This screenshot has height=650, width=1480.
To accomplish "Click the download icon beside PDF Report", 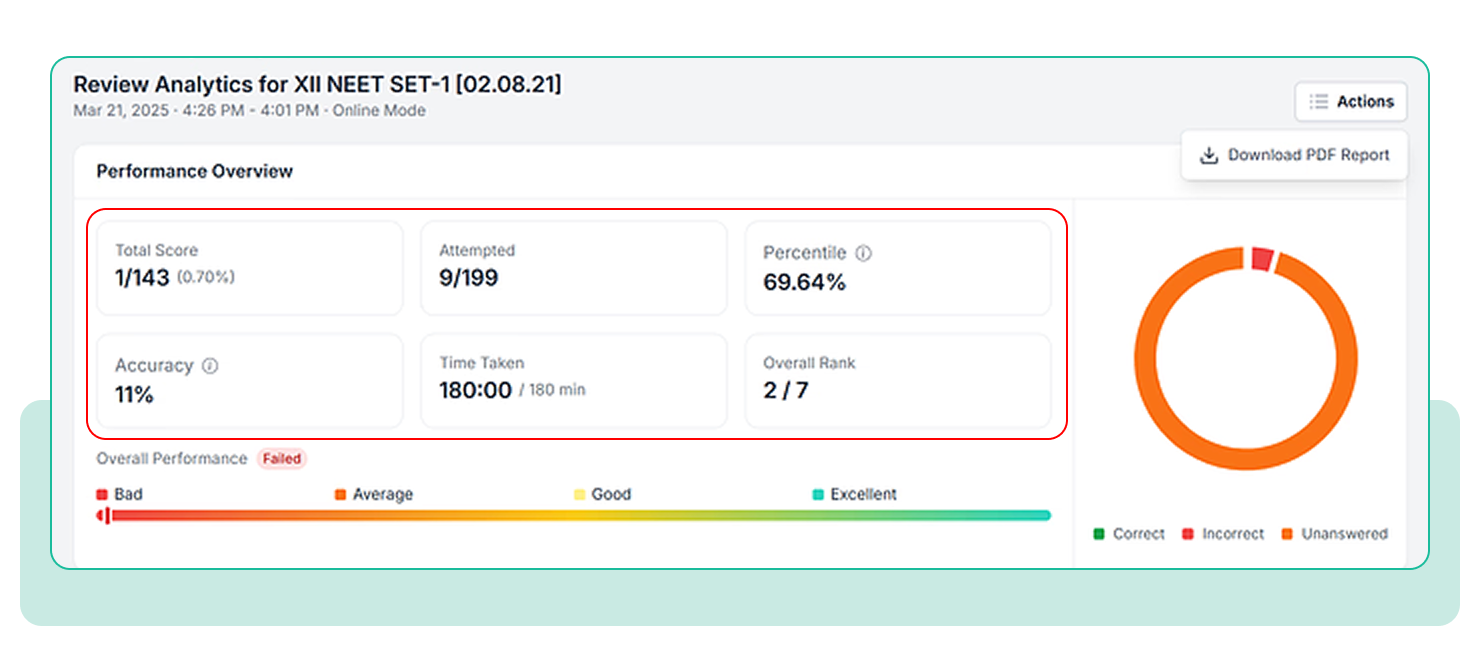I will click(1209, 155).
